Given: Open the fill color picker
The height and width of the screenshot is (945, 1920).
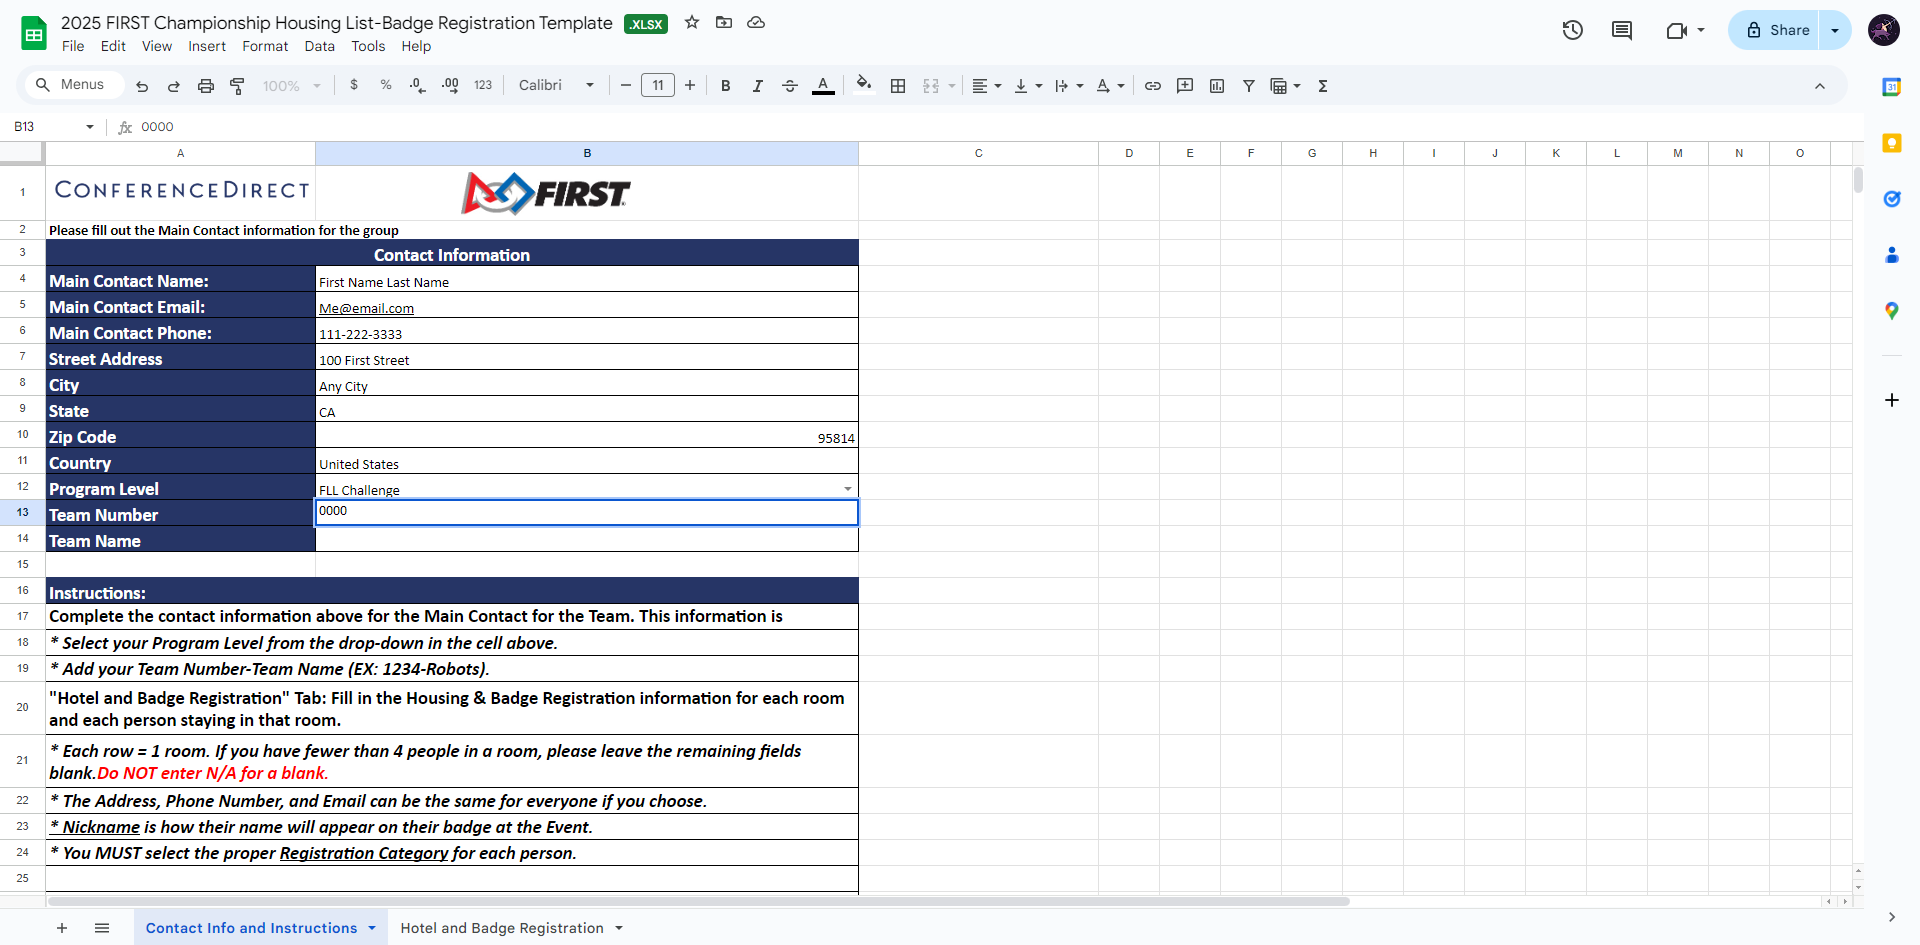Looking at the screenshot, I should coord(864,86).
